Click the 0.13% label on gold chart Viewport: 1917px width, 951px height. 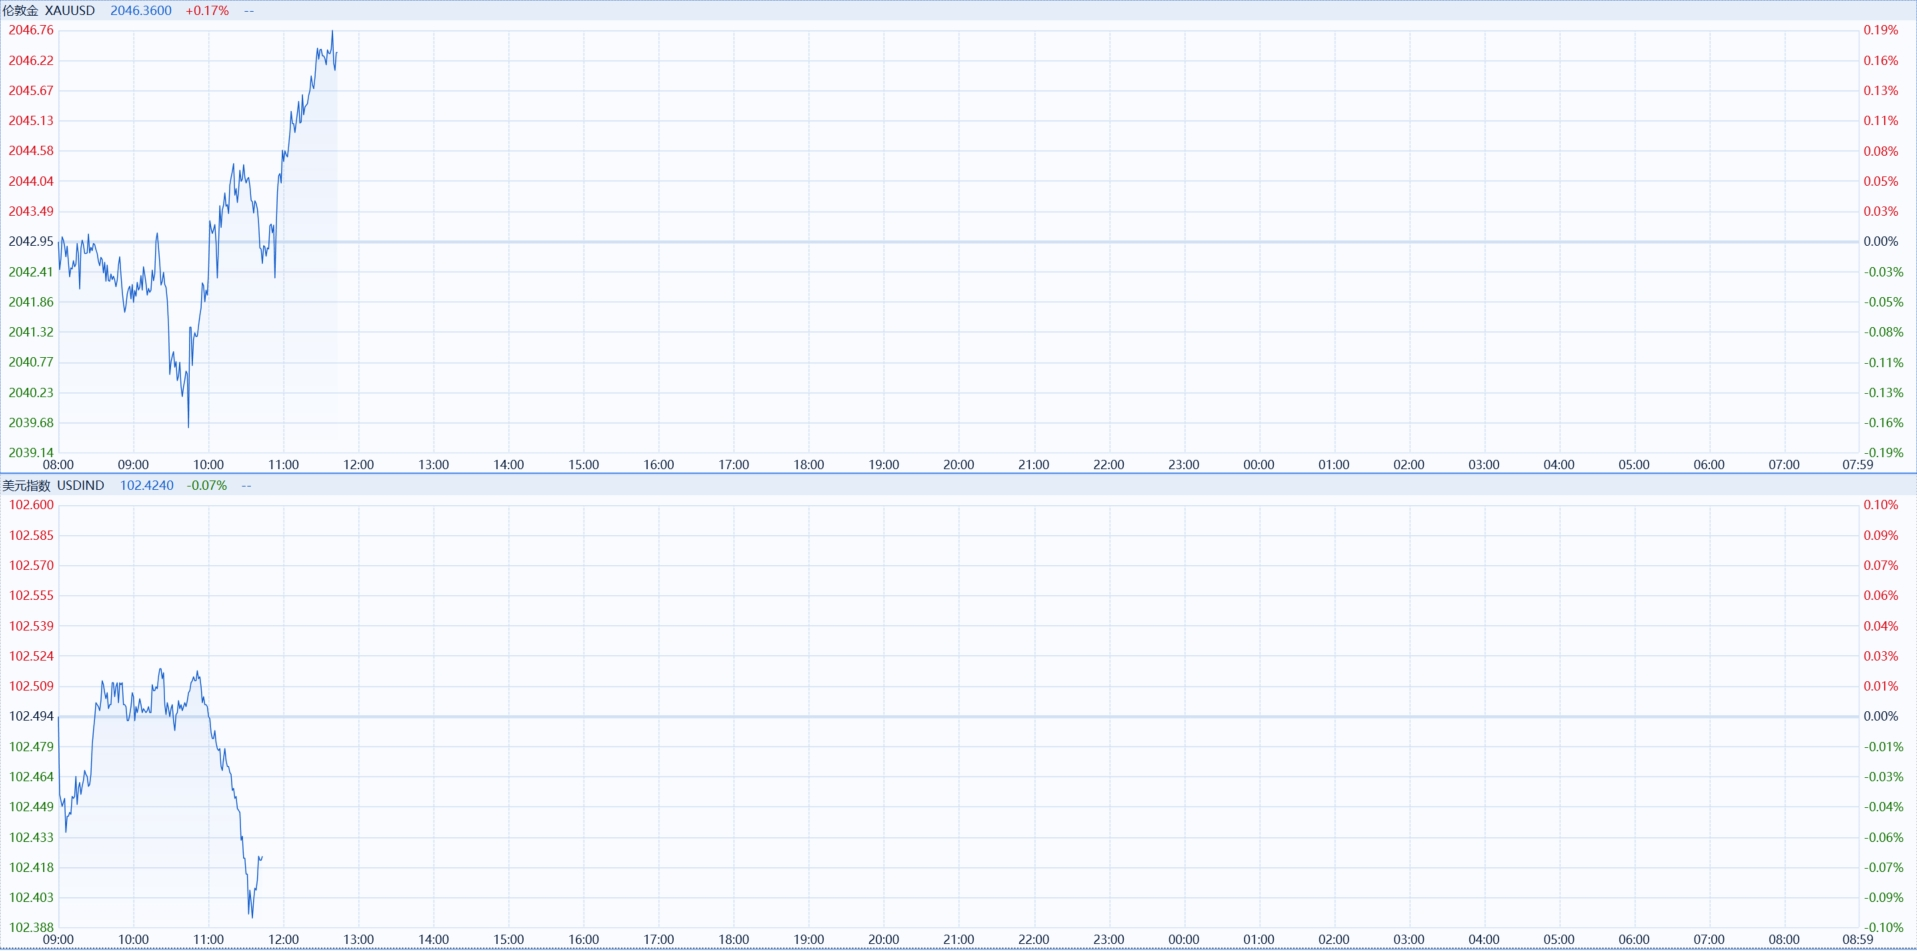tap(1880, 91)
